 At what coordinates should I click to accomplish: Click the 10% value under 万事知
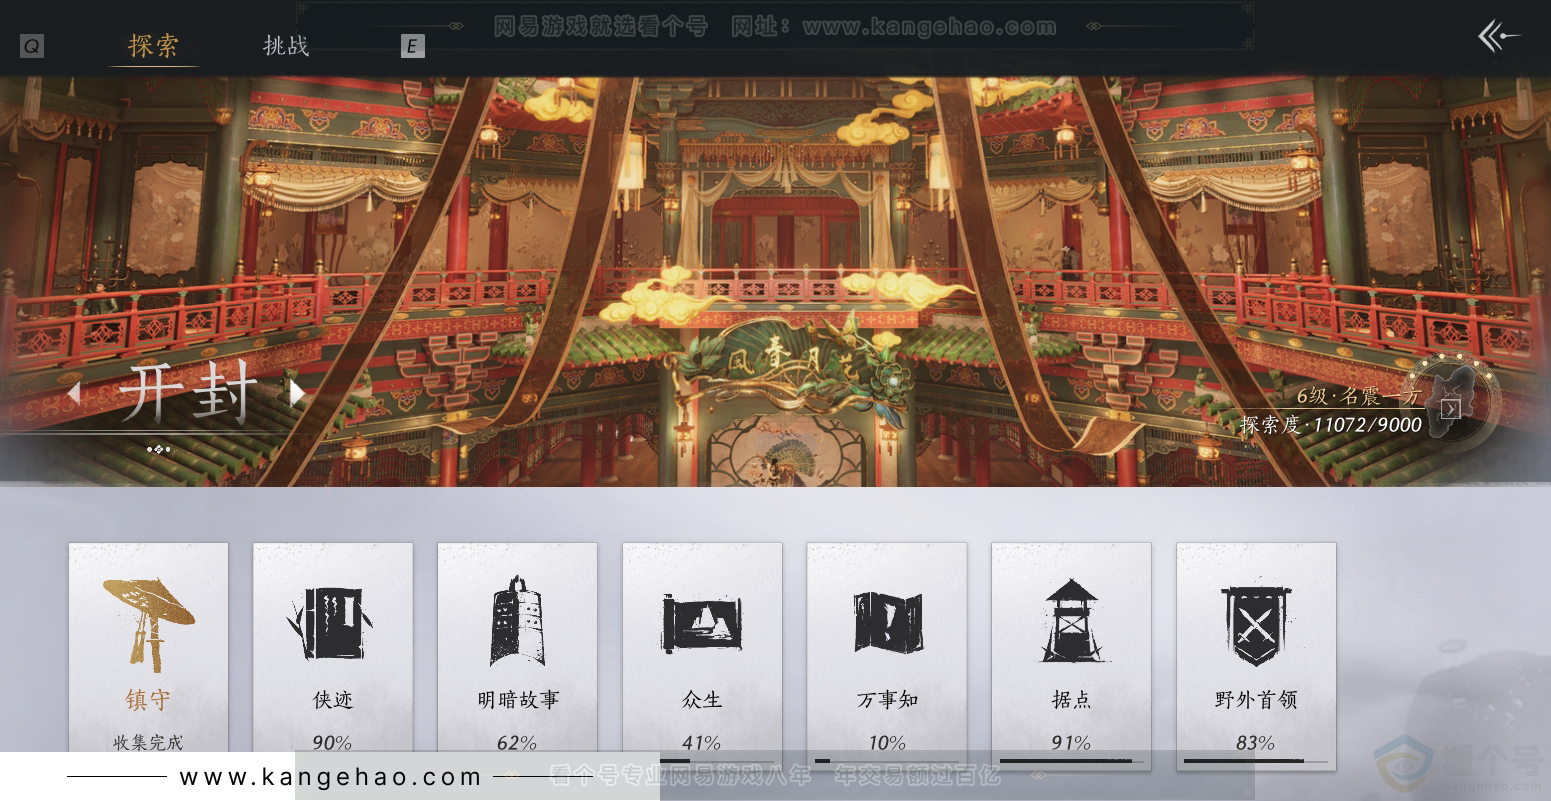[x=887, y=742]
